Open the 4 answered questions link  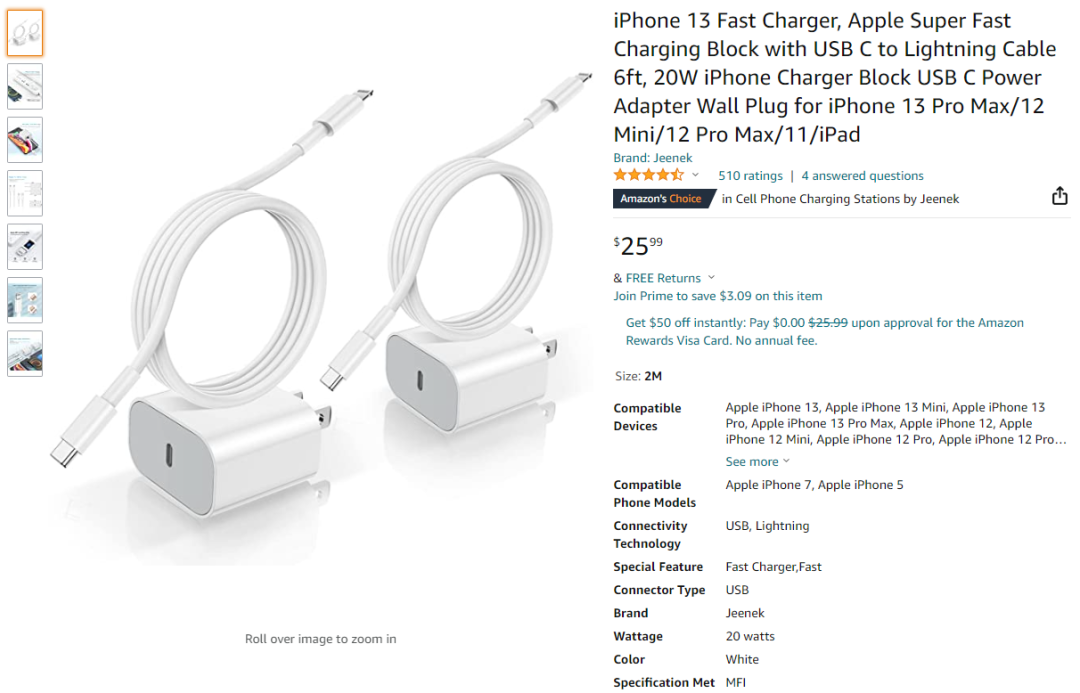(862, 176)
